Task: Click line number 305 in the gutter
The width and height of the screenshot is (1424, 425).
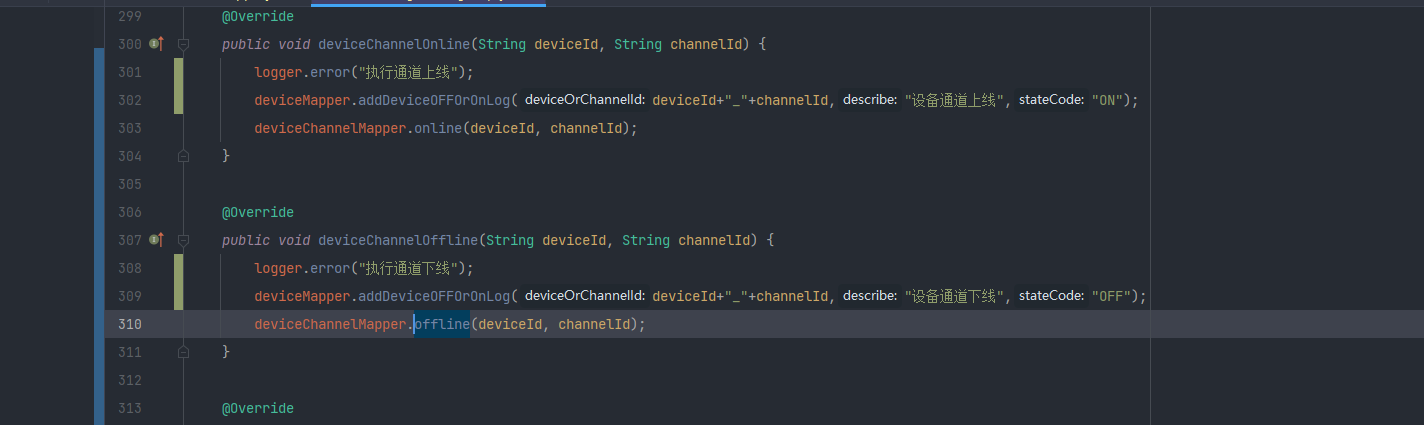Action: (130, 184)
